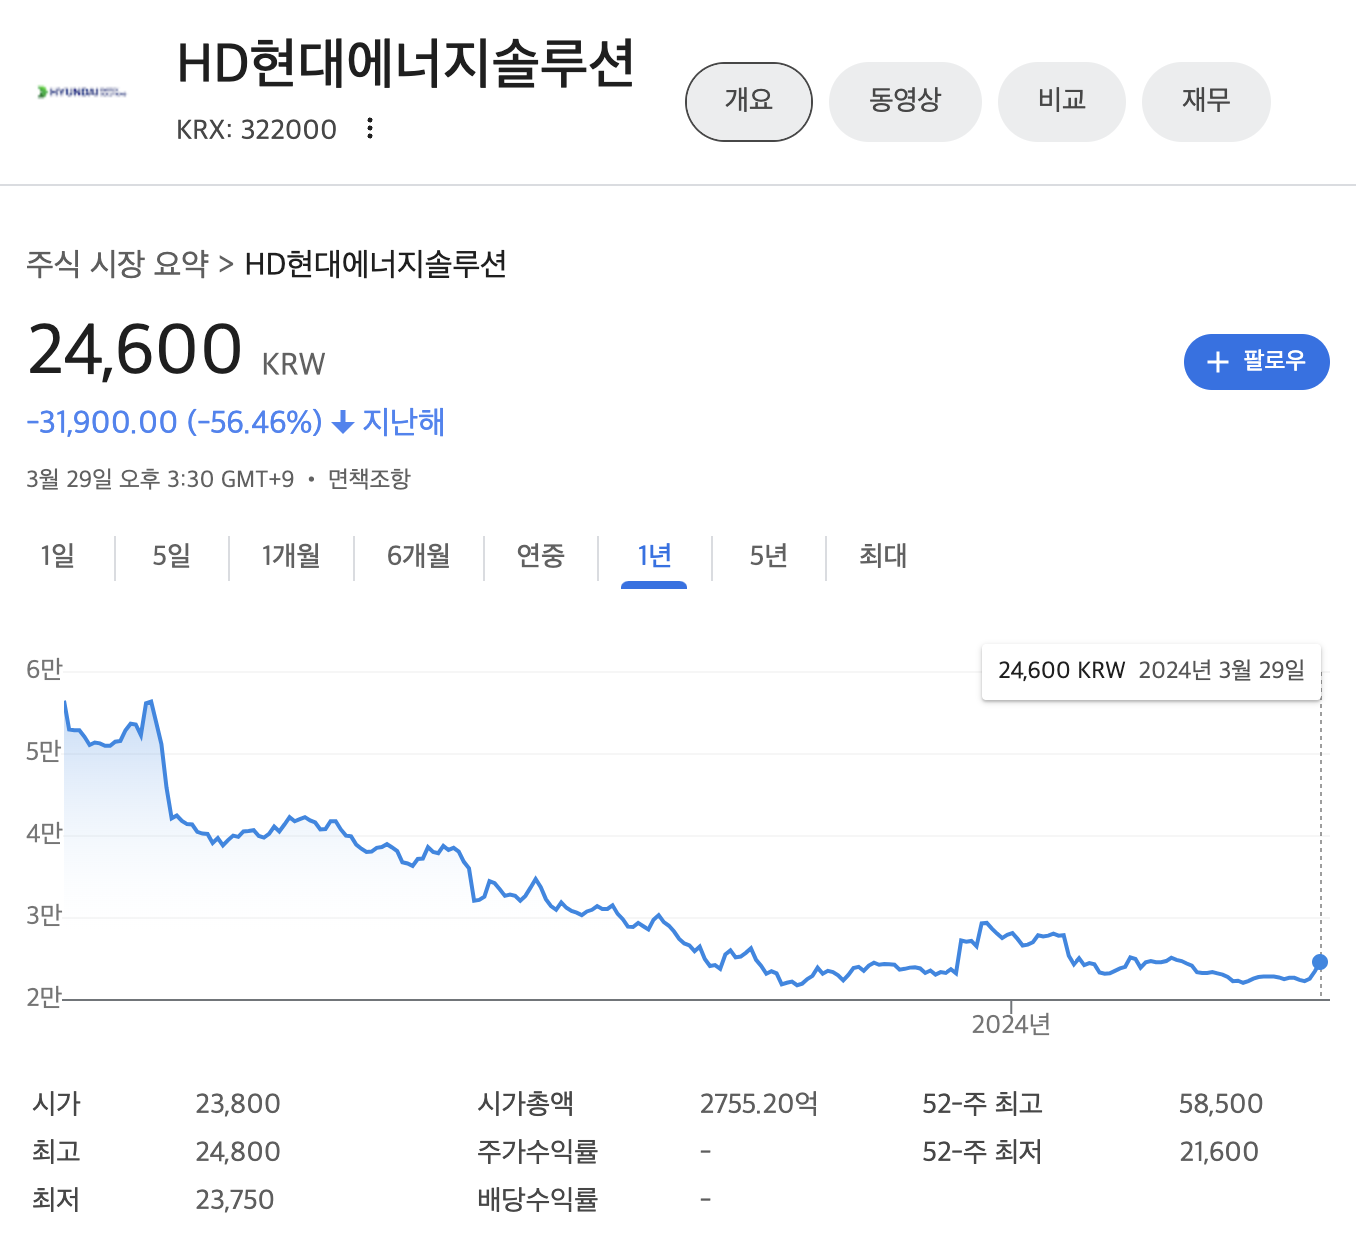Click the timestamp 3월 29일 오후 3:30 GMT+9
Viewport: 1356px width, 1238px height.
coord(160,479)
